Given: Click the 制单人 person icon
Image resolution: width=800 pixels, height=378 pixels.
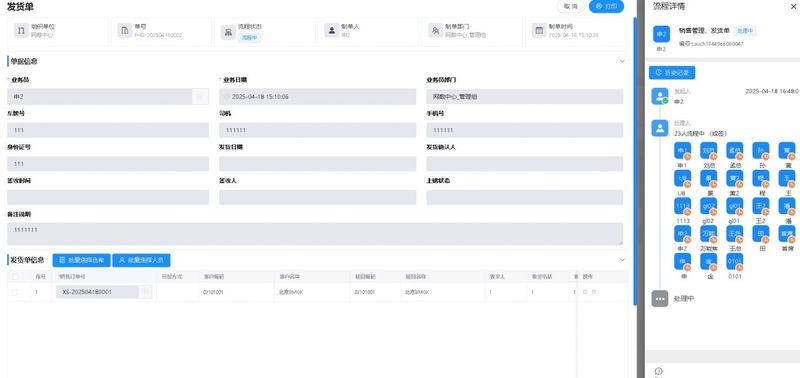Looking at the screenshot, I should (332, 31).
